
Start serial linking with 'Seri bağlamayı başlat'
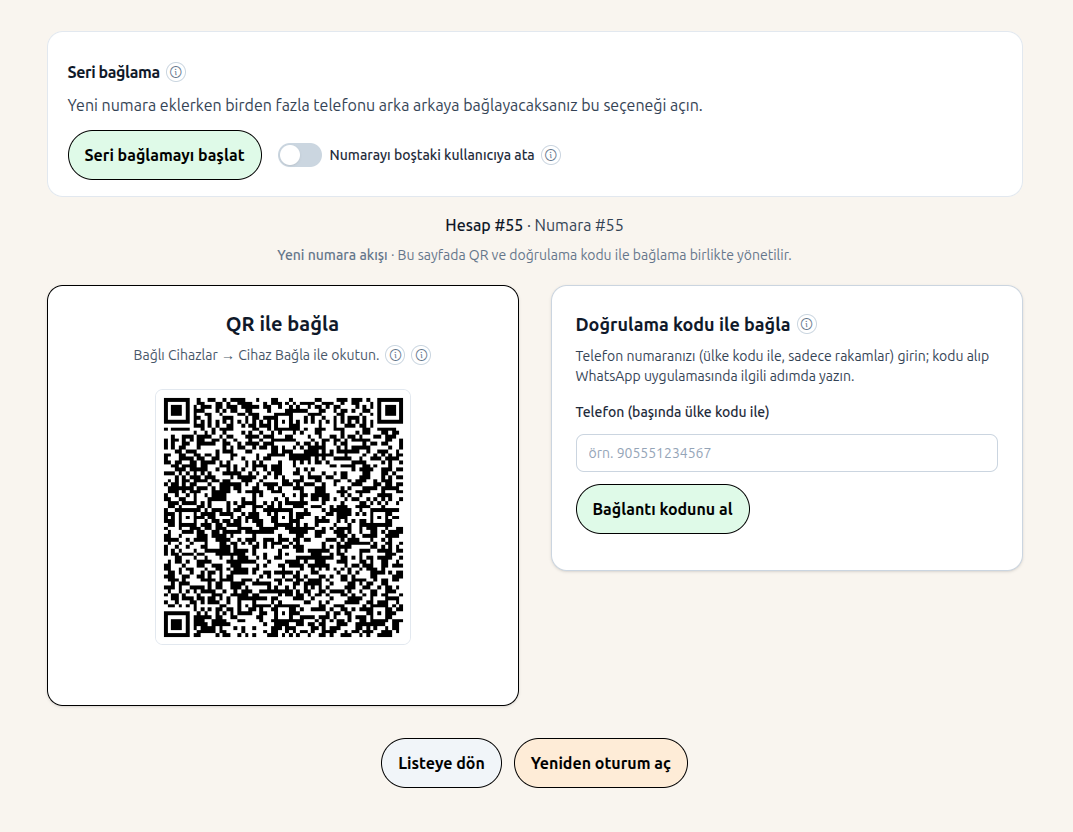click(165, 155)
